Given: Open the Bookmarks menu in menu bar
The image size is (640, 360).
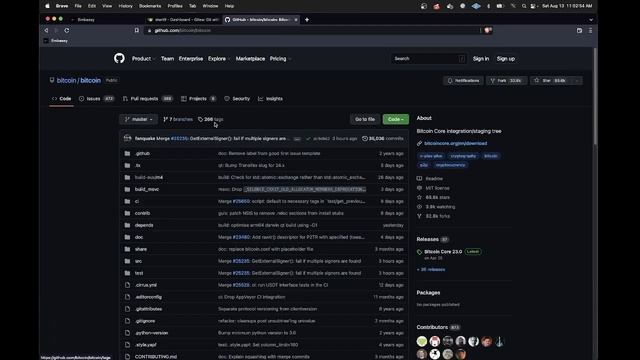Looking at the screenshot, I should [x=150, y=6].
